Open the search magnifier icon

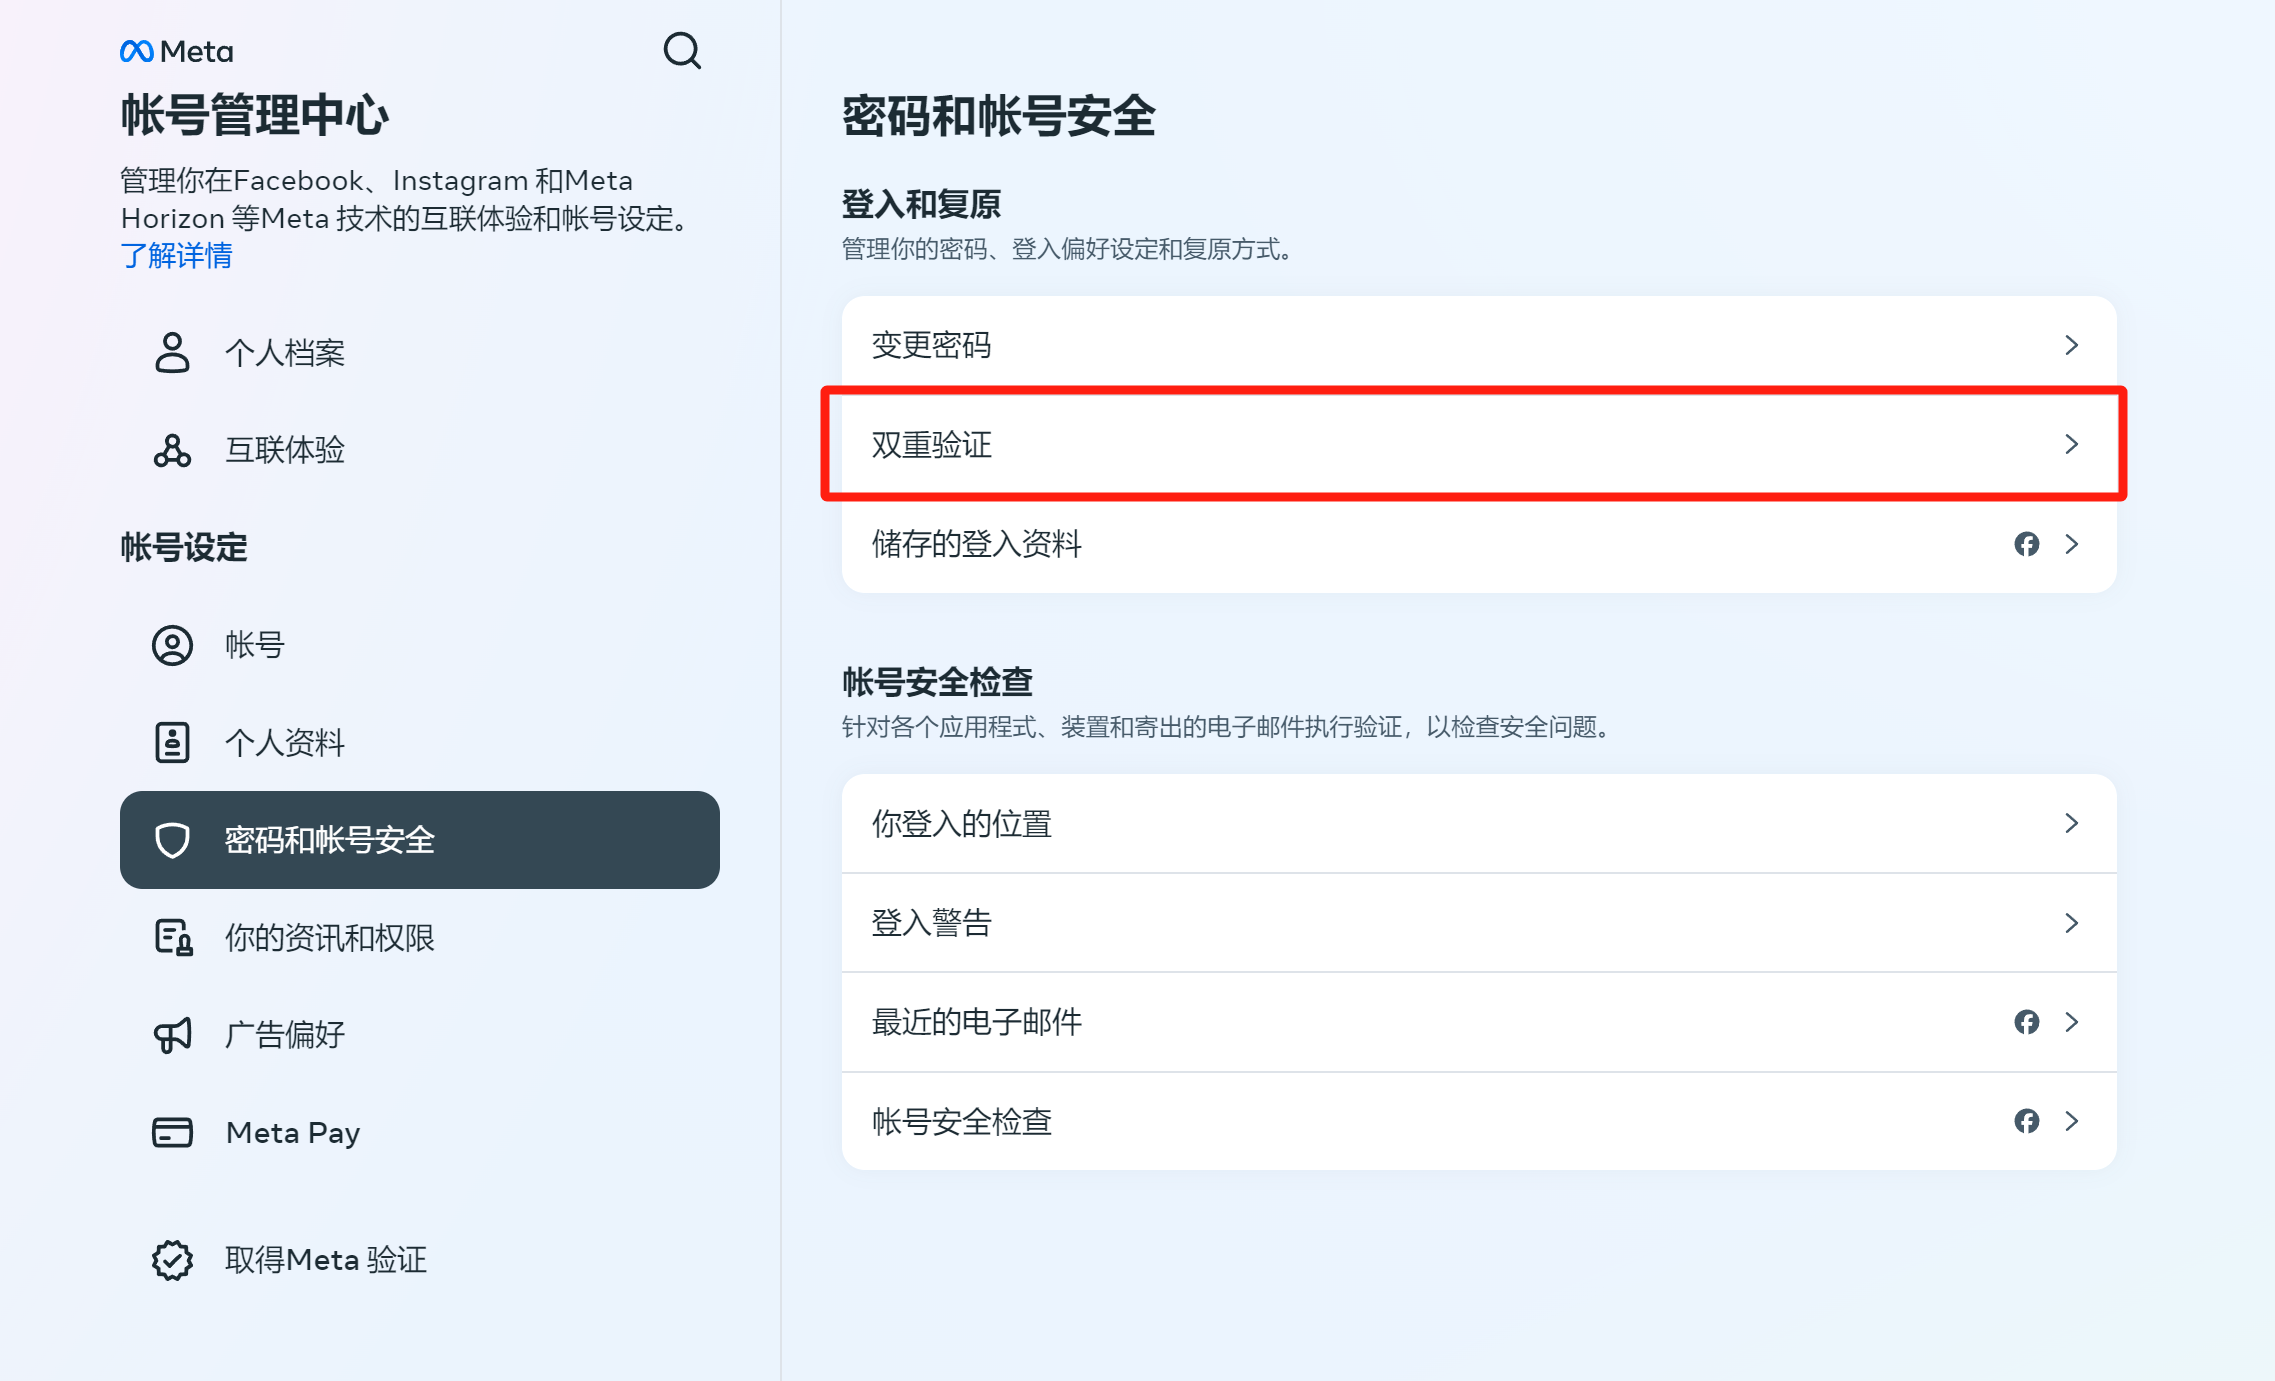(x=682, y=50)
